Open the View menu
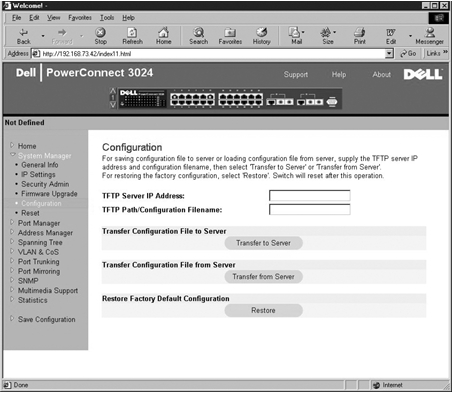Image resolution: width=462 pixels, height=402 pixels. pos(53,18)
